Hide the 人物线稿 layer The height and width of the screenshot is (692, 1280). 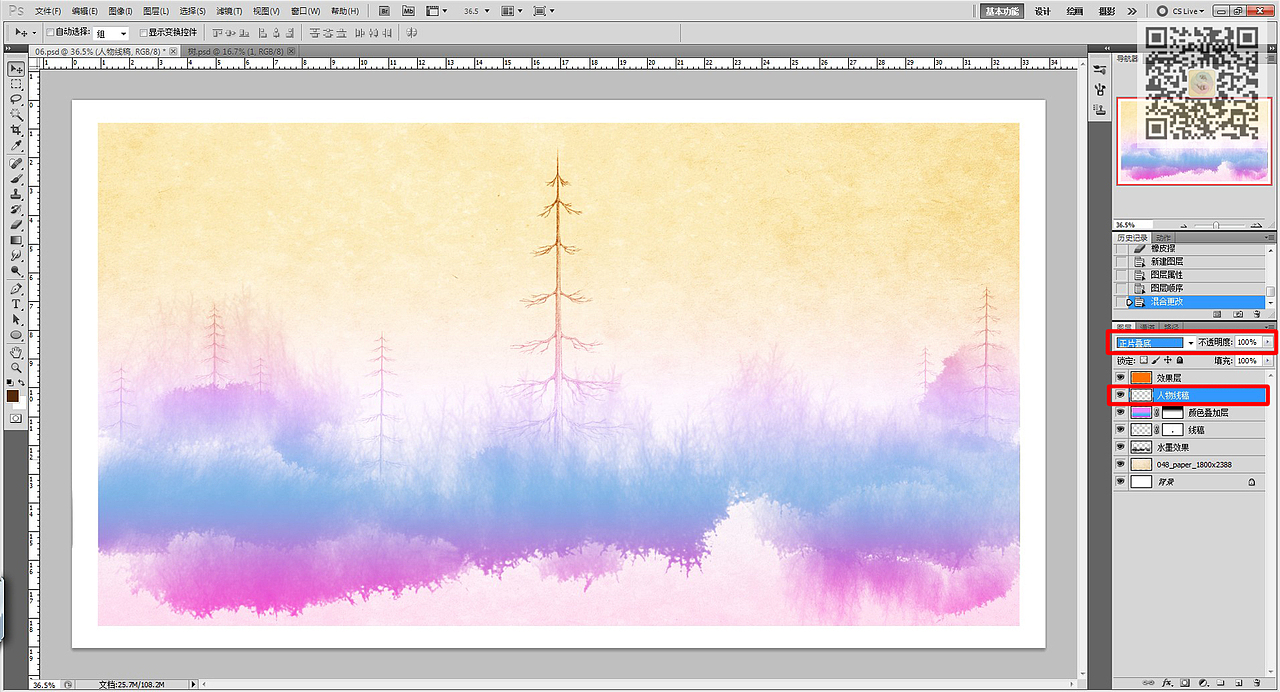click(x=1120, y=395)
